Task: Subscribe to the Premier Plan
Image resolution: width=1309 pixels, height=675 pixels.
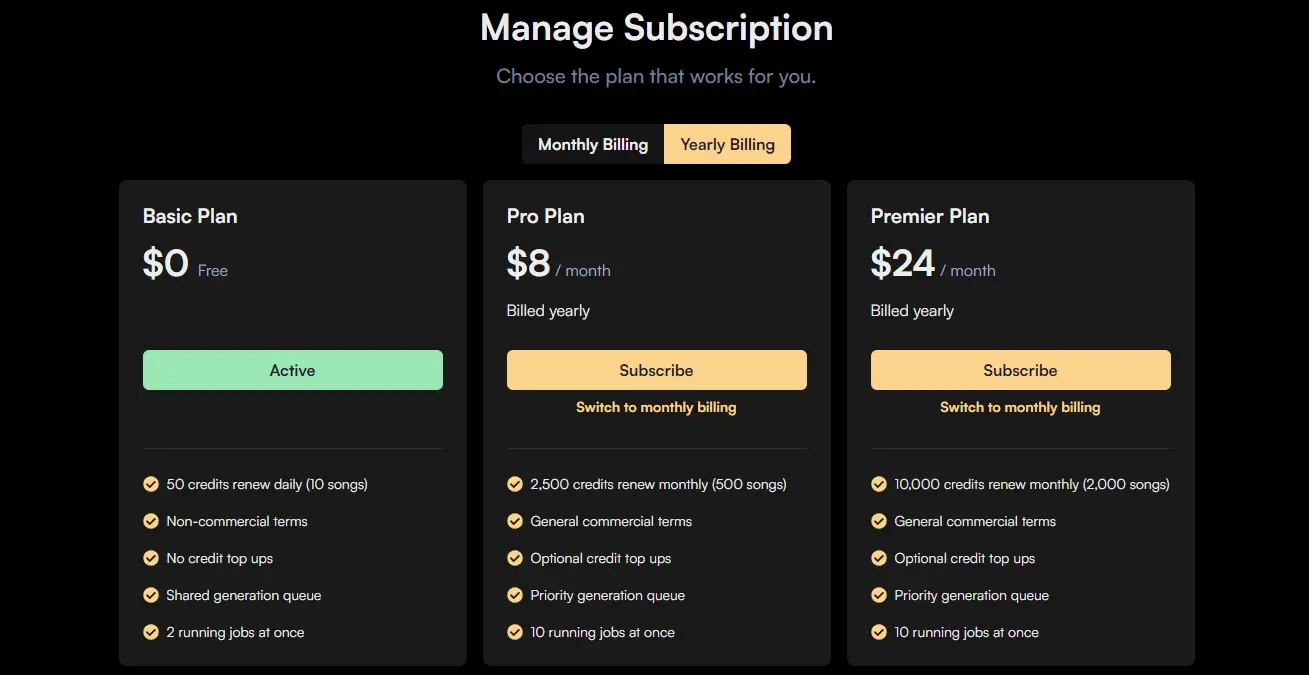Action: coord(1020,370)
